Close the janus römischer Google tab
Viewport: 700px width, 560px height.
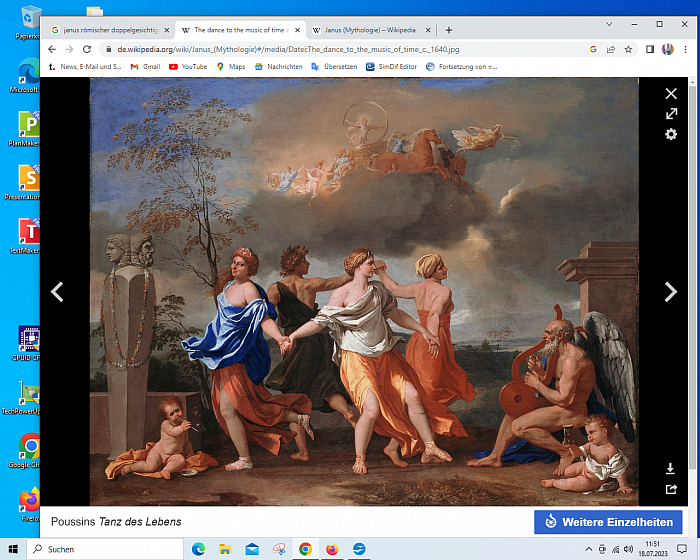(x=167, y=30)
